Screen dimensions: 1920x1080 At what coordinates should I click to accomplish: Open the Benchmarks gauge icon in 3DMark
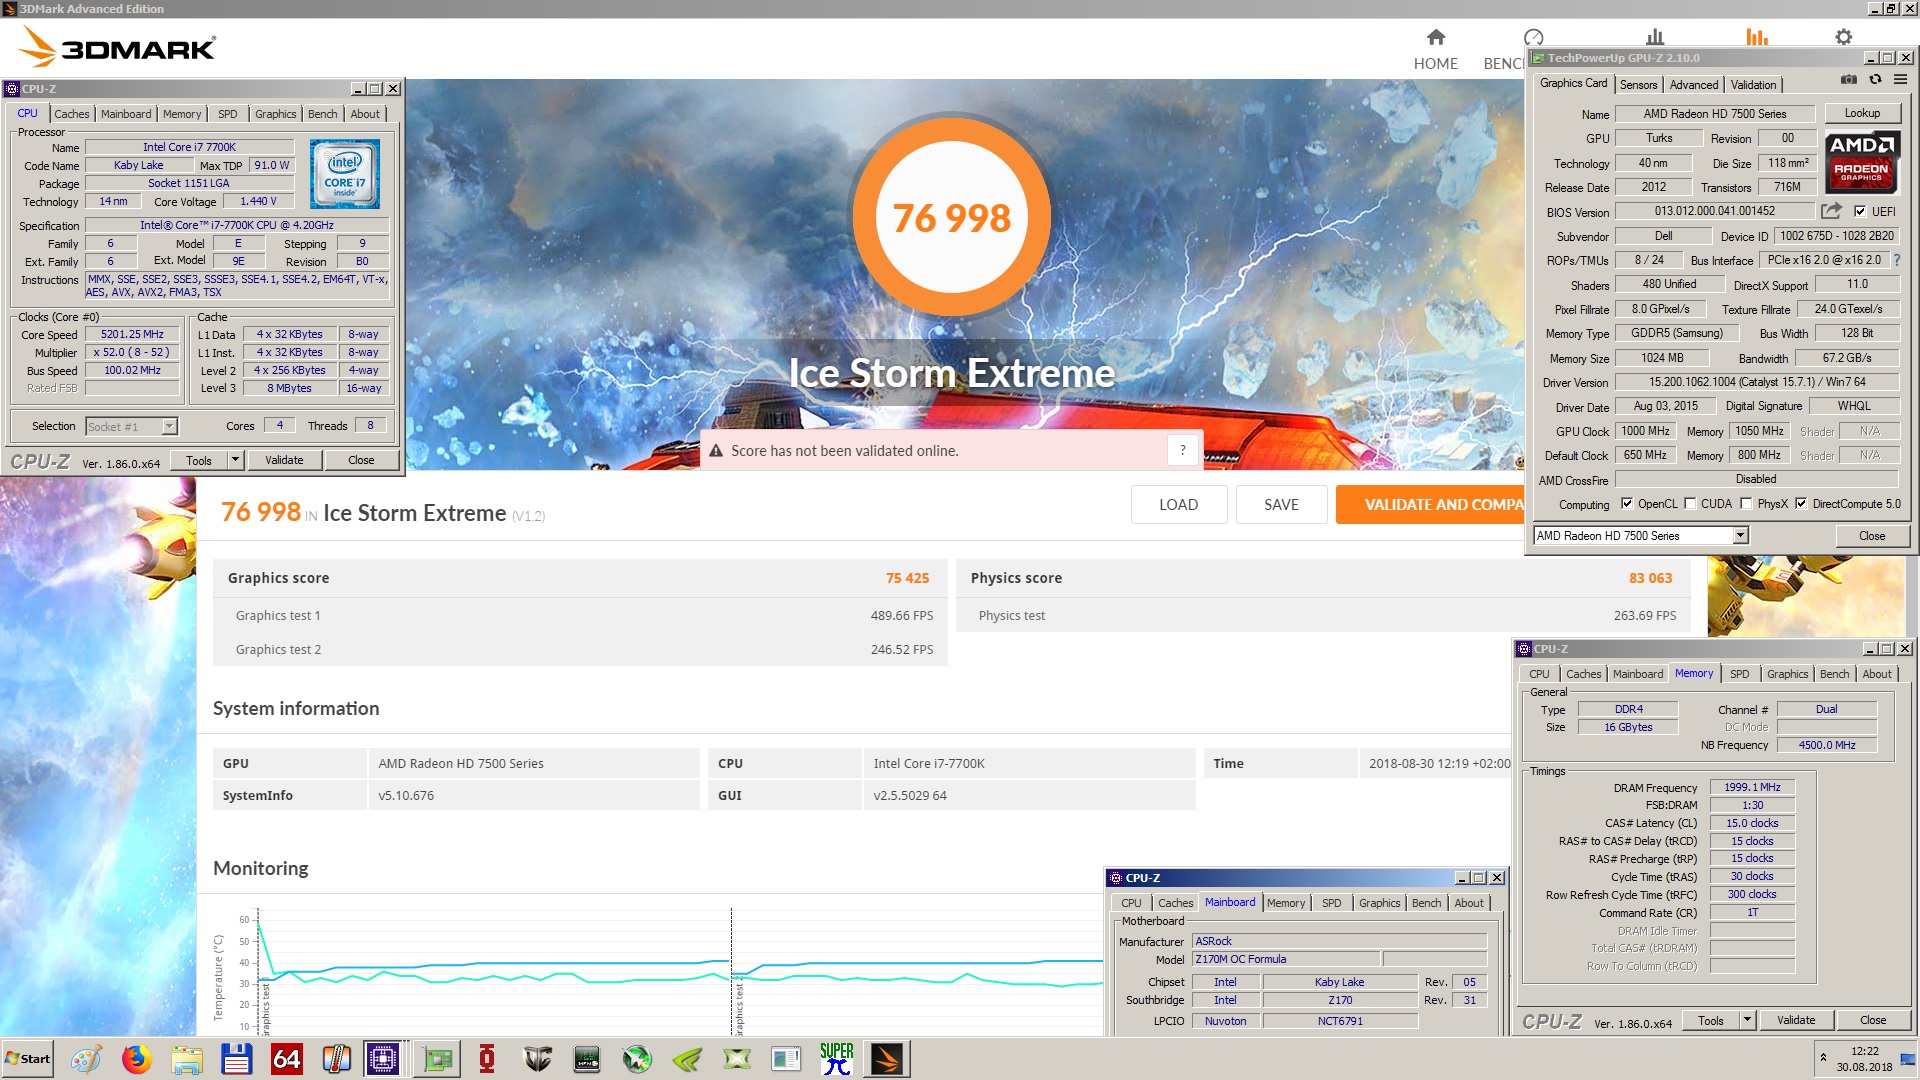coord(1532,38)
